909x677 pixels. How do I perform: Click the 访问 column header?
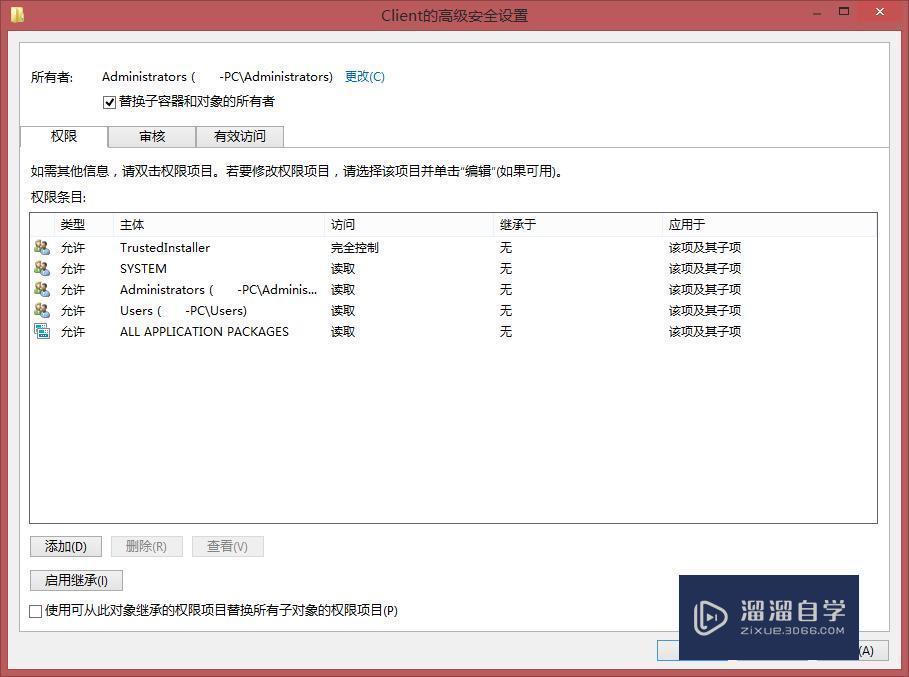(343, 224)
